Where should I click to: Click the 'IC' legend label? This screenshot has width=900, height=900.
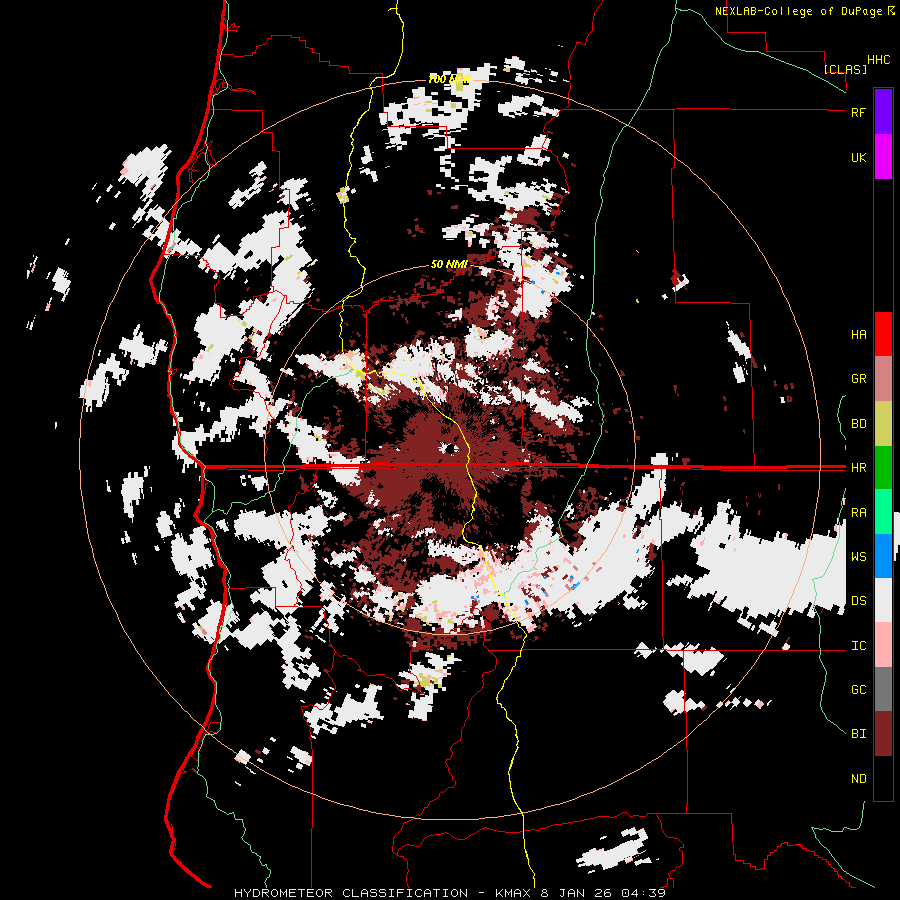(x=858, y=646)
